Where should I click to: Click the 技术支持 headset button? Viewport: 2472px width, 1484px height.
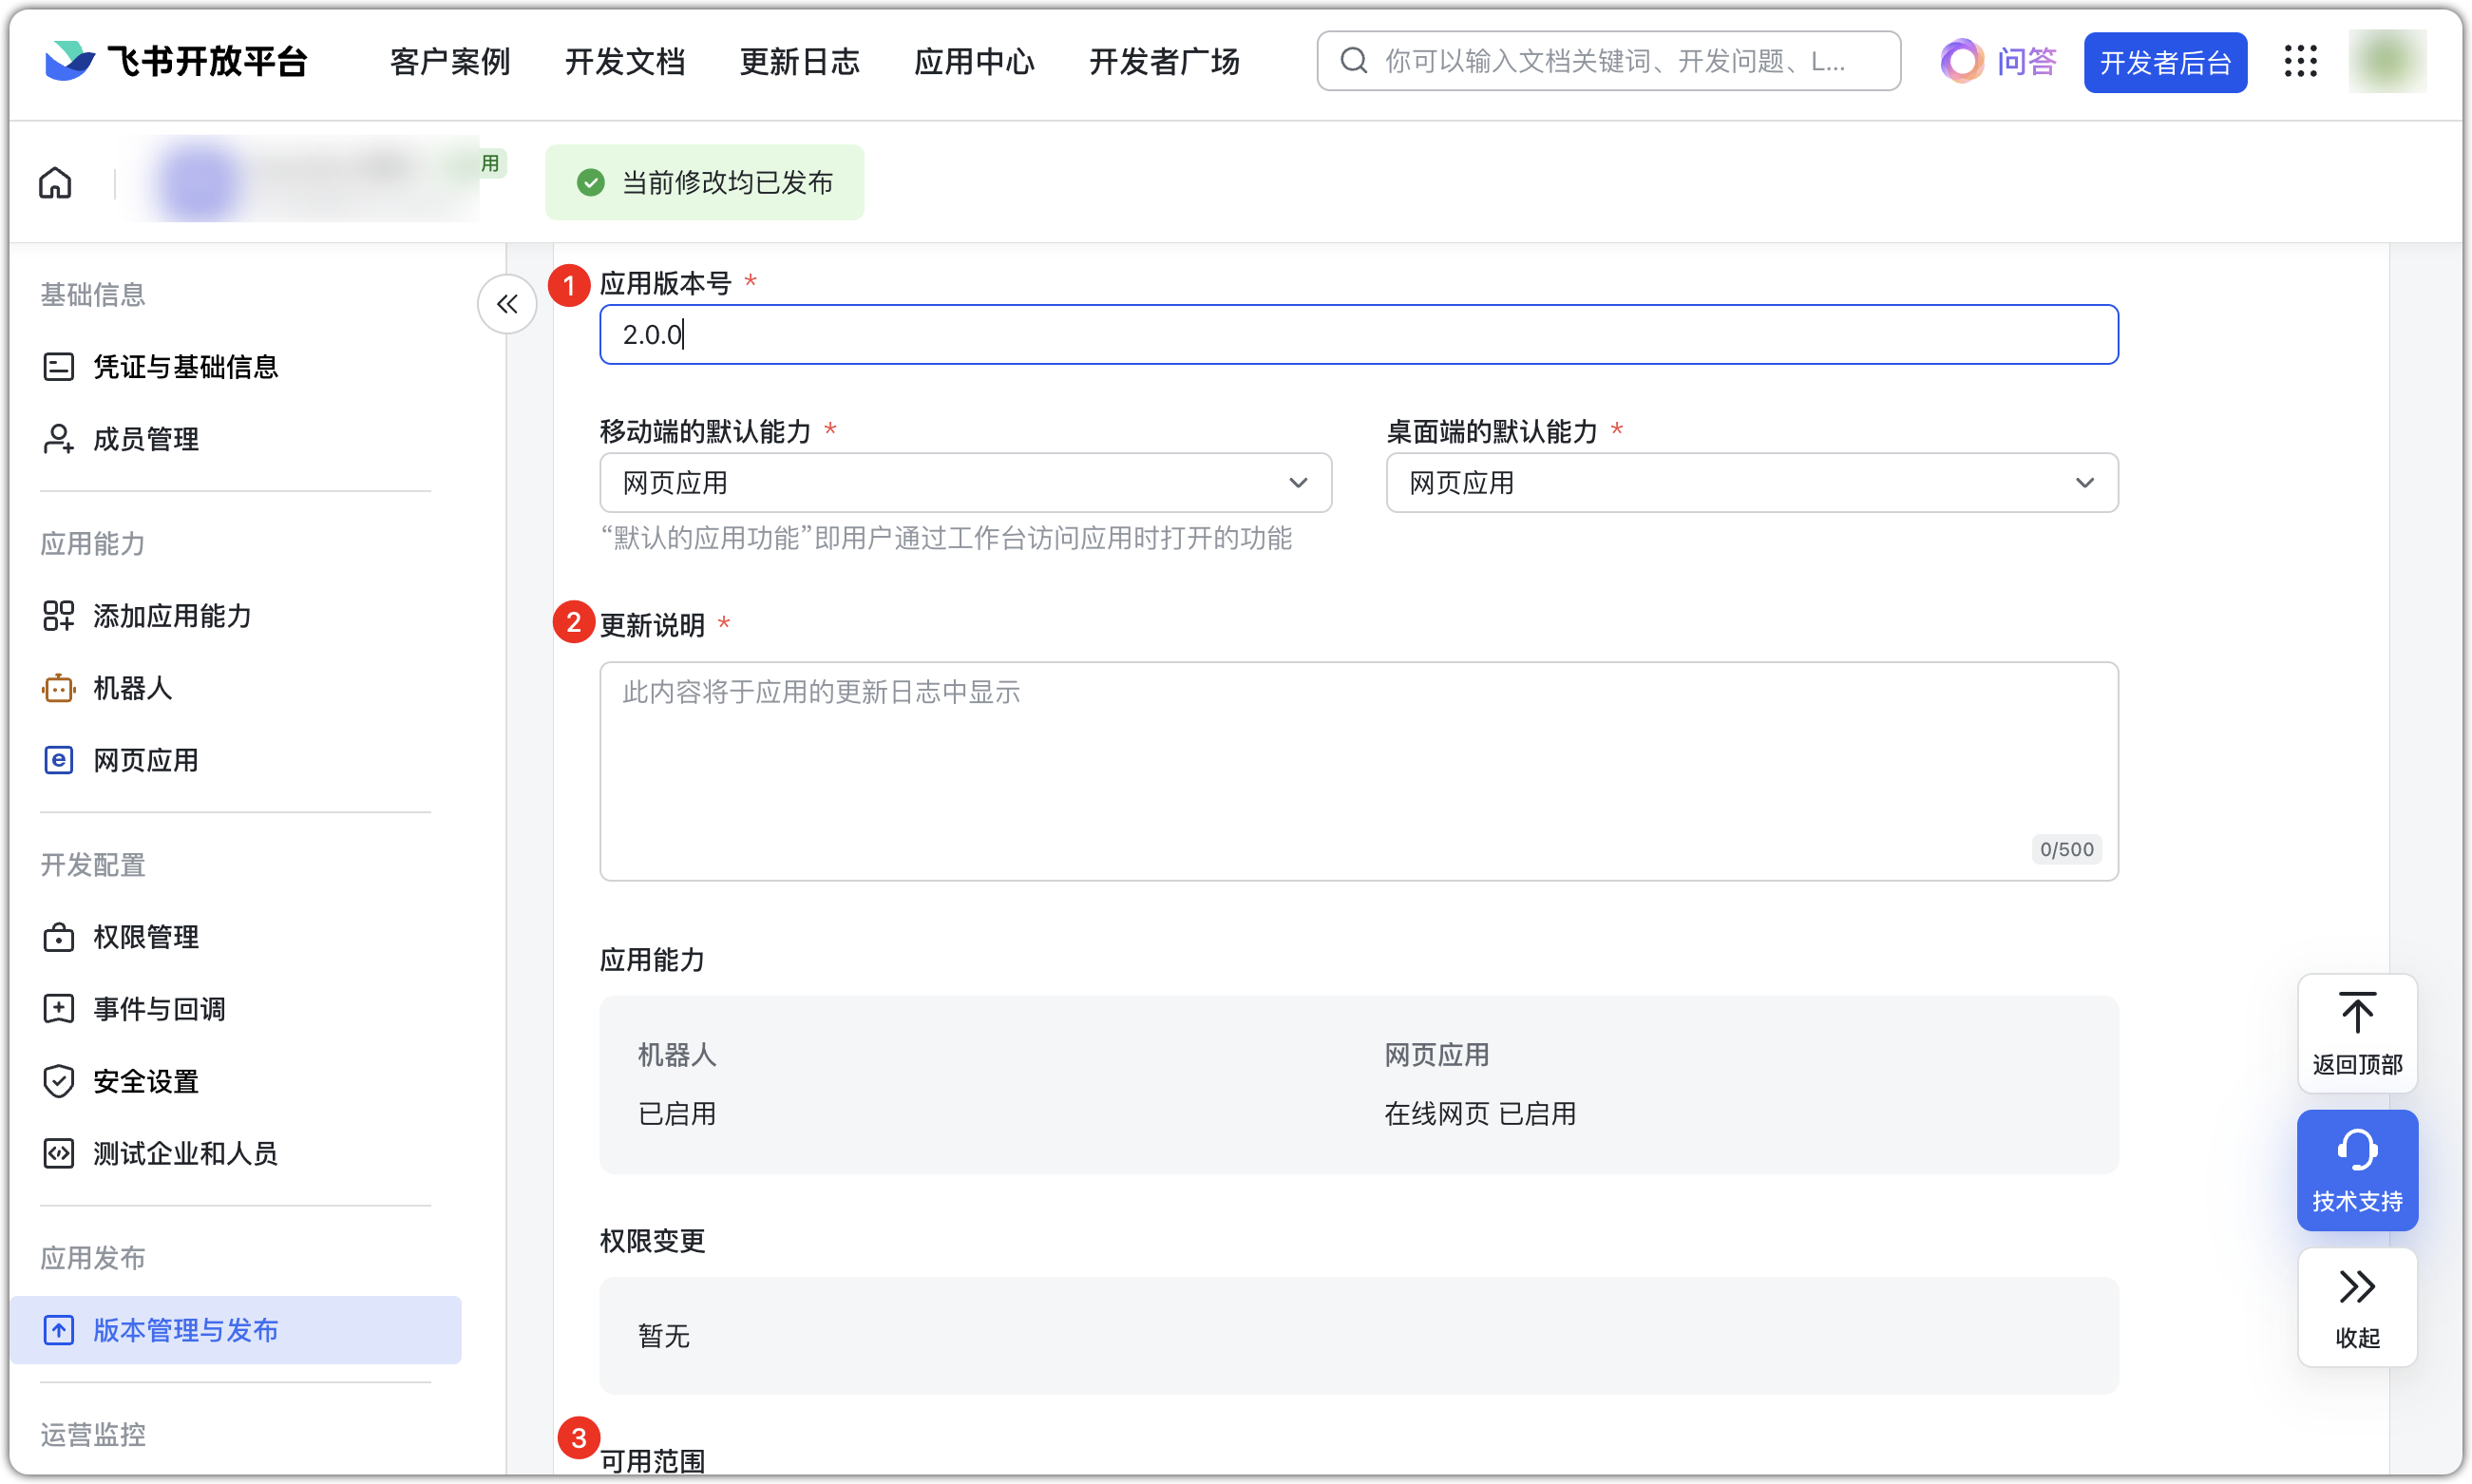coord(2357,1170)
